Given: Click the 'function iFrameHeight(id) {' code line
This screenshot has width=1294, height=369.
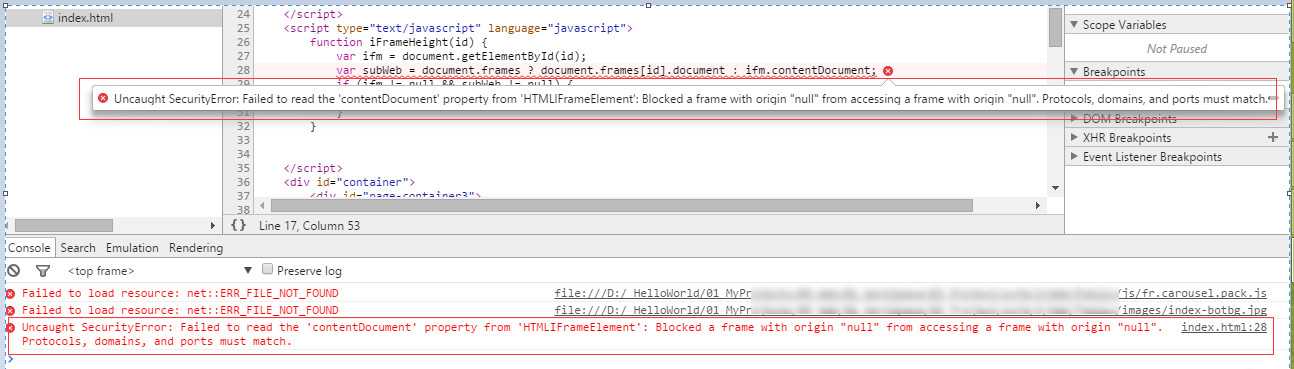Looking at the screenshot, I should [x=398, y=42].
